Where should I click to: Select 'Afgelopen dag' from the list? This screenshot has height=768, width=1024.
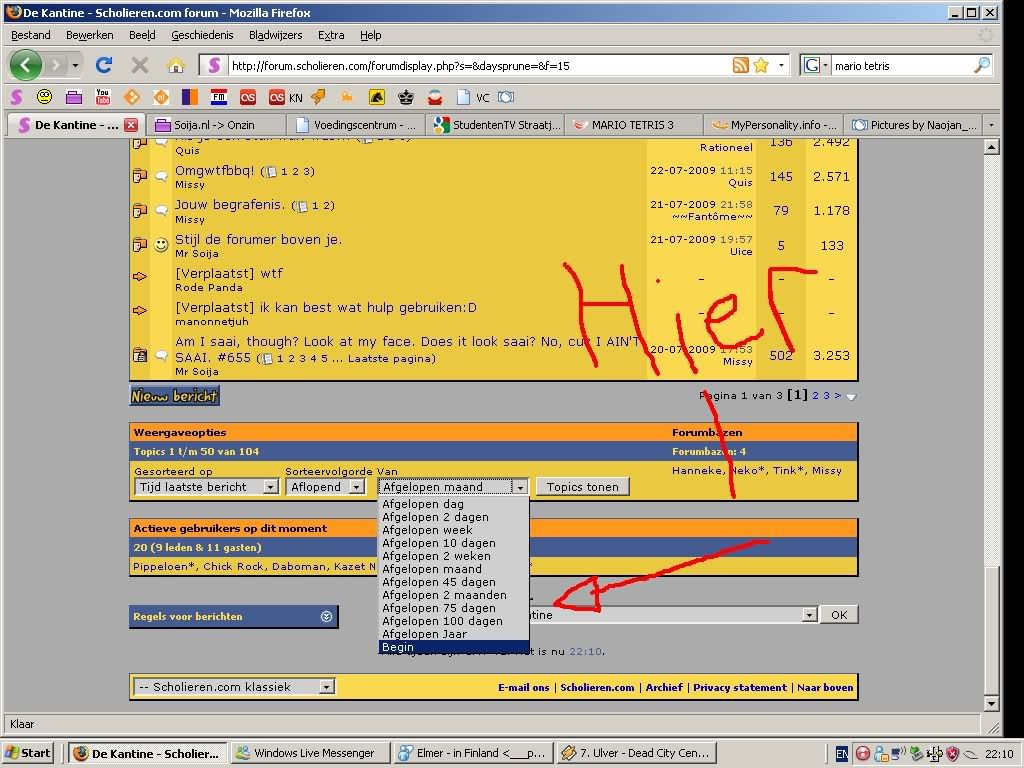453,504
